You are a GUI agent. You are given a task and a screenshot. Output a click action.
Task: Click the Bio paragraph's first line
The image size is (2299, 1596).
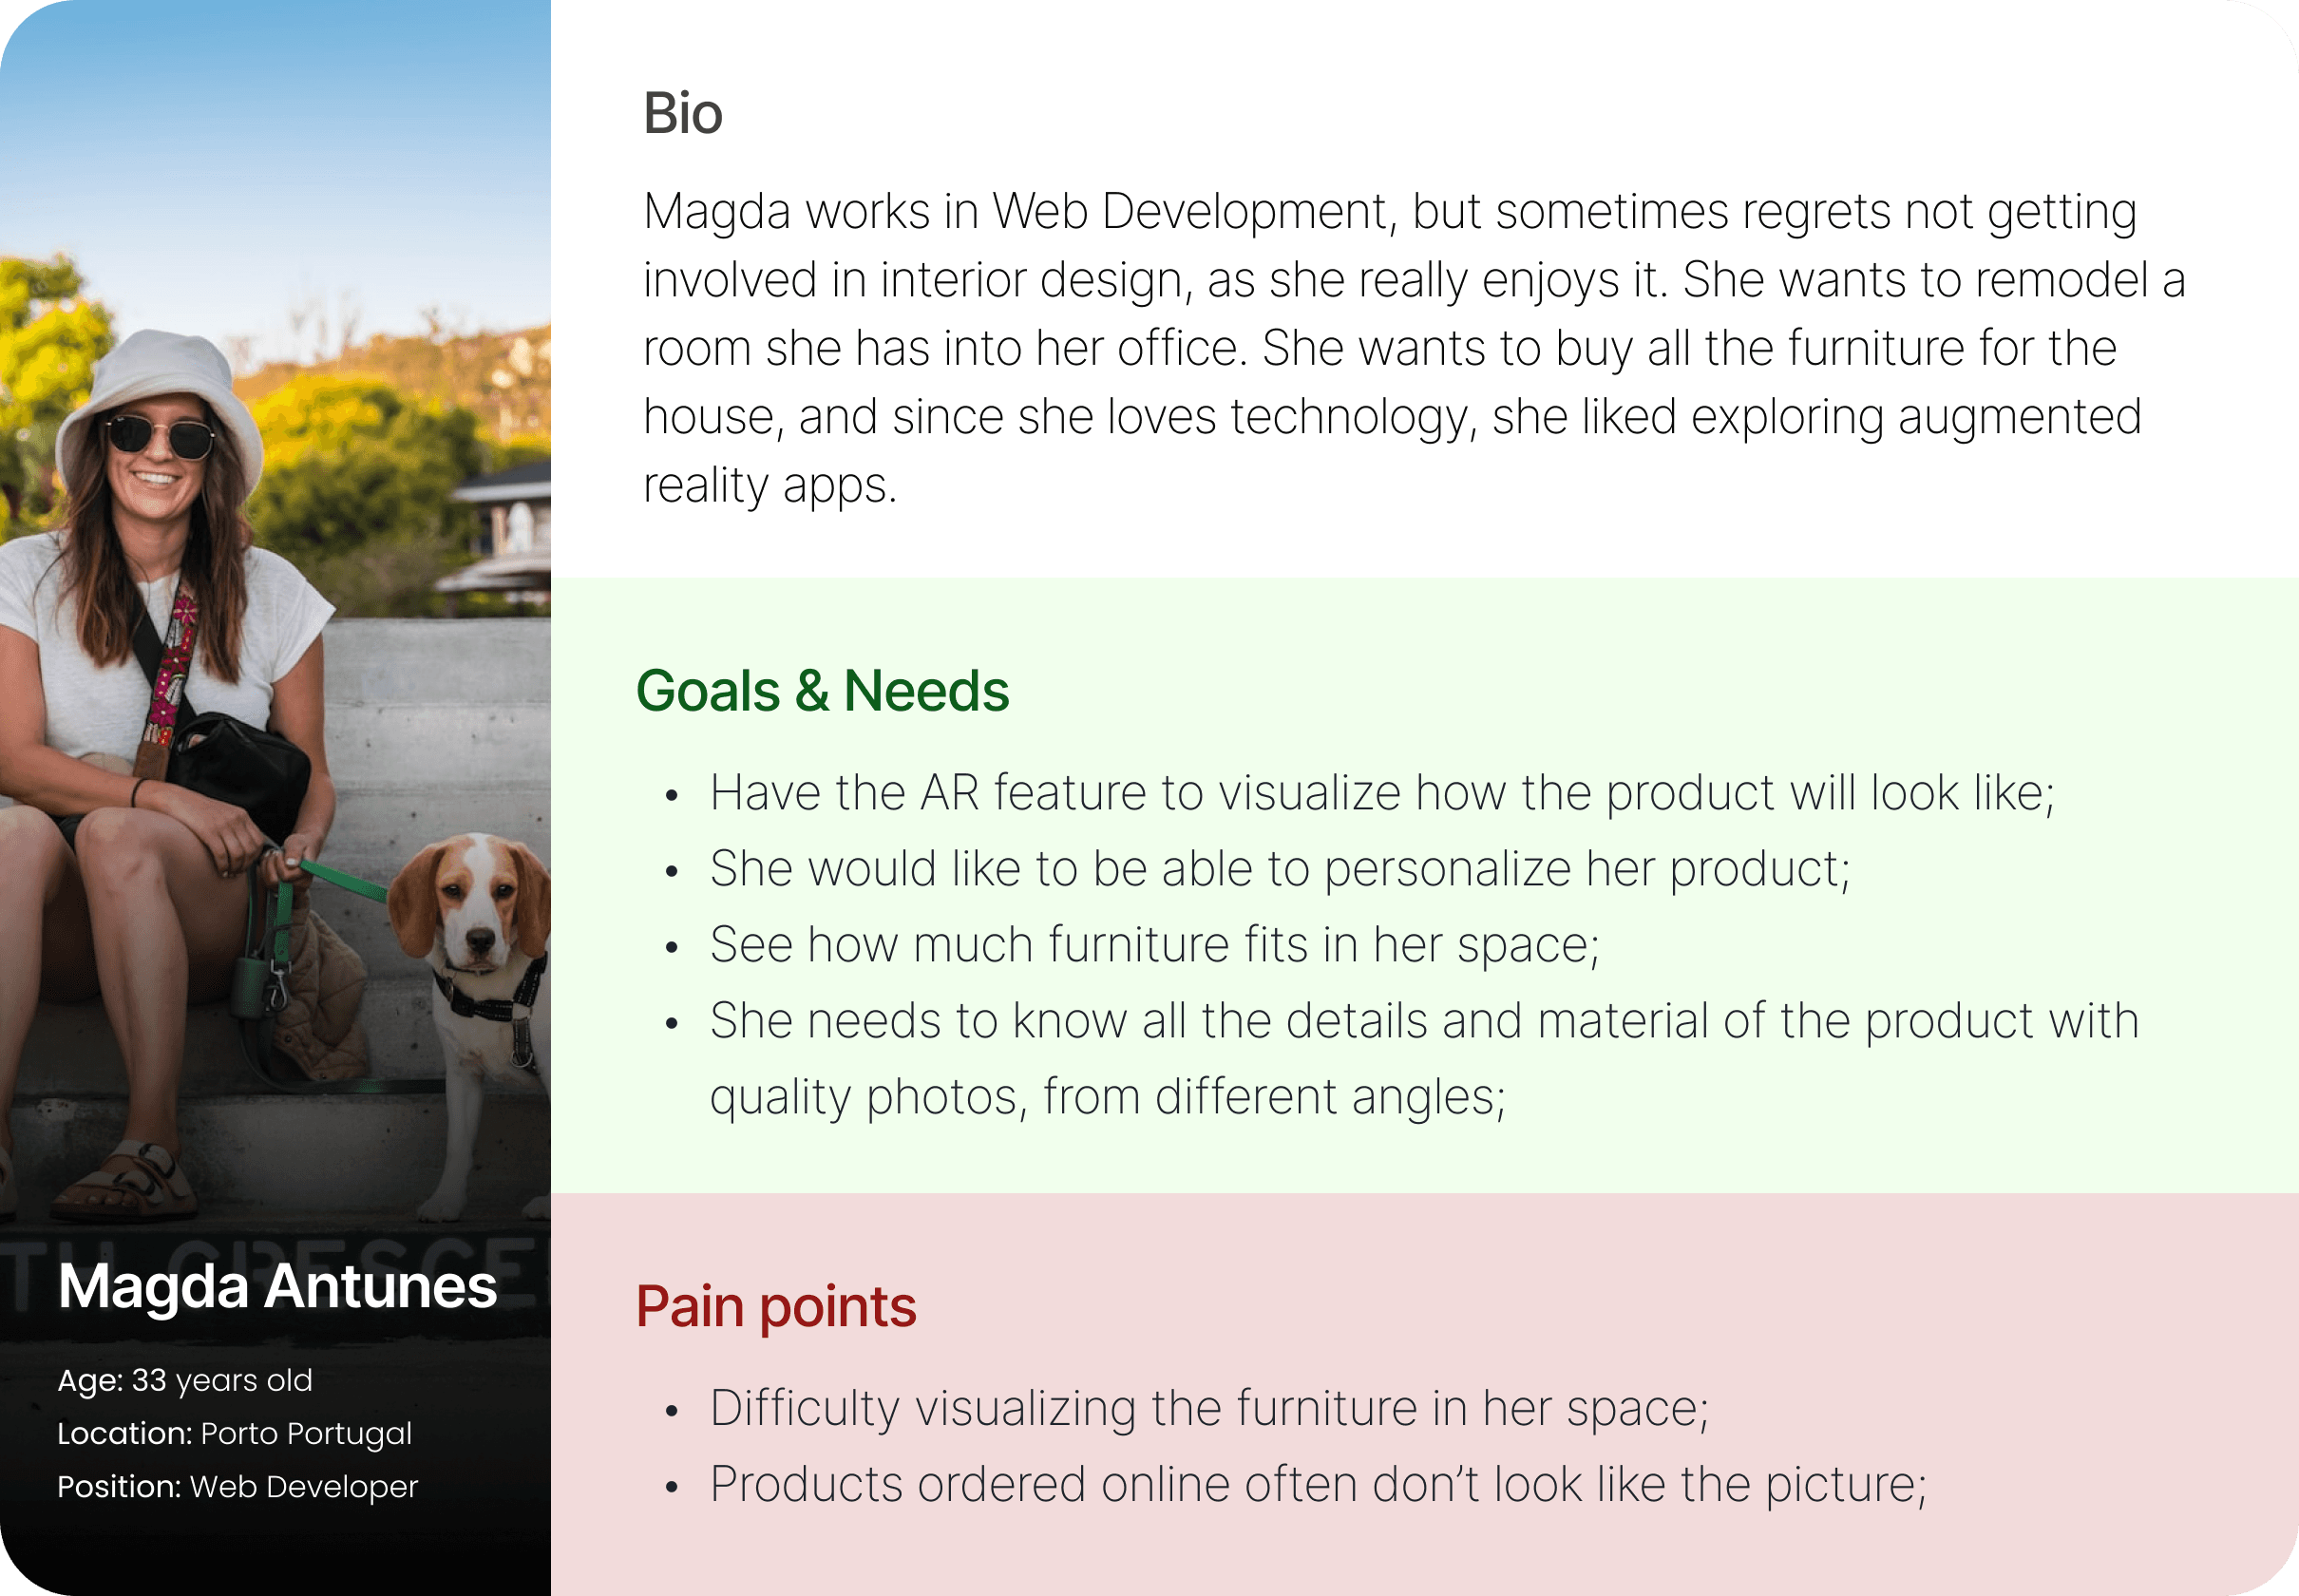1390,212
